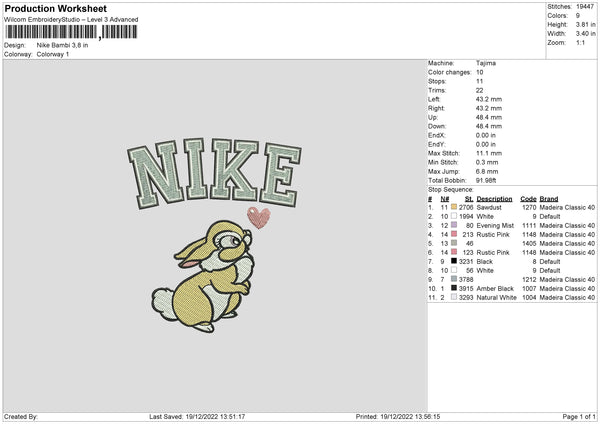The height and width of the screenshot is (424, 600).
Task: Click 'Default' brand in the Black row
Action: tap(550, 261)
